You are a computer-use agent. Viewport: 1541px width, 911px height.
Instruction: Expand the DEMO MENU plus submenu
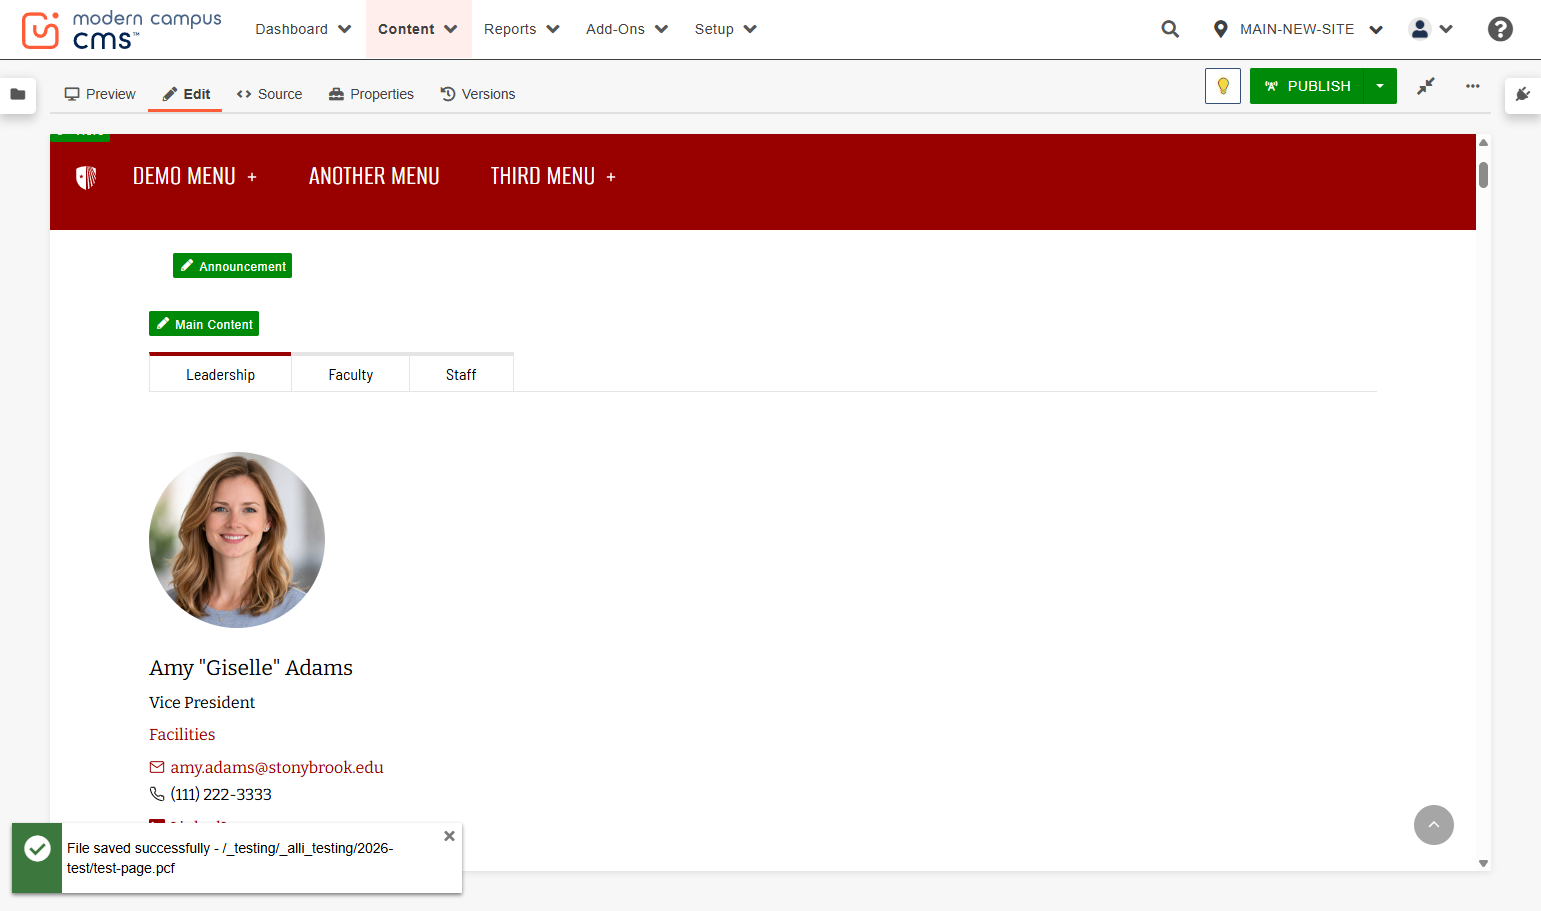pyautogui.click(x=252, y=177)
